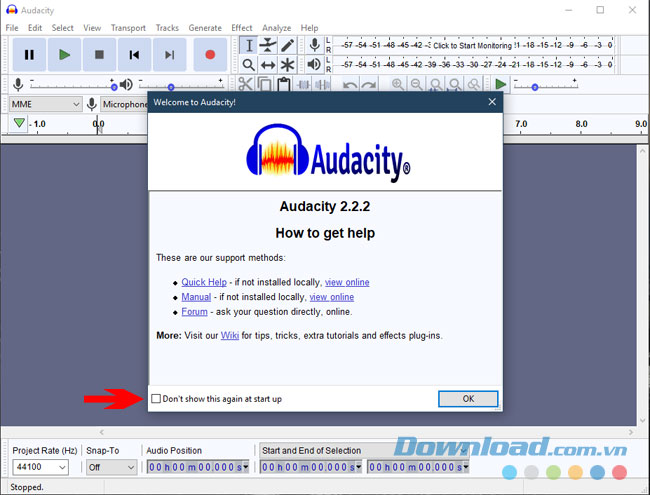This screenshot has width=650, height=495.
Task: Open the Microphone recording device dropdown
Action: pos(124,104)
